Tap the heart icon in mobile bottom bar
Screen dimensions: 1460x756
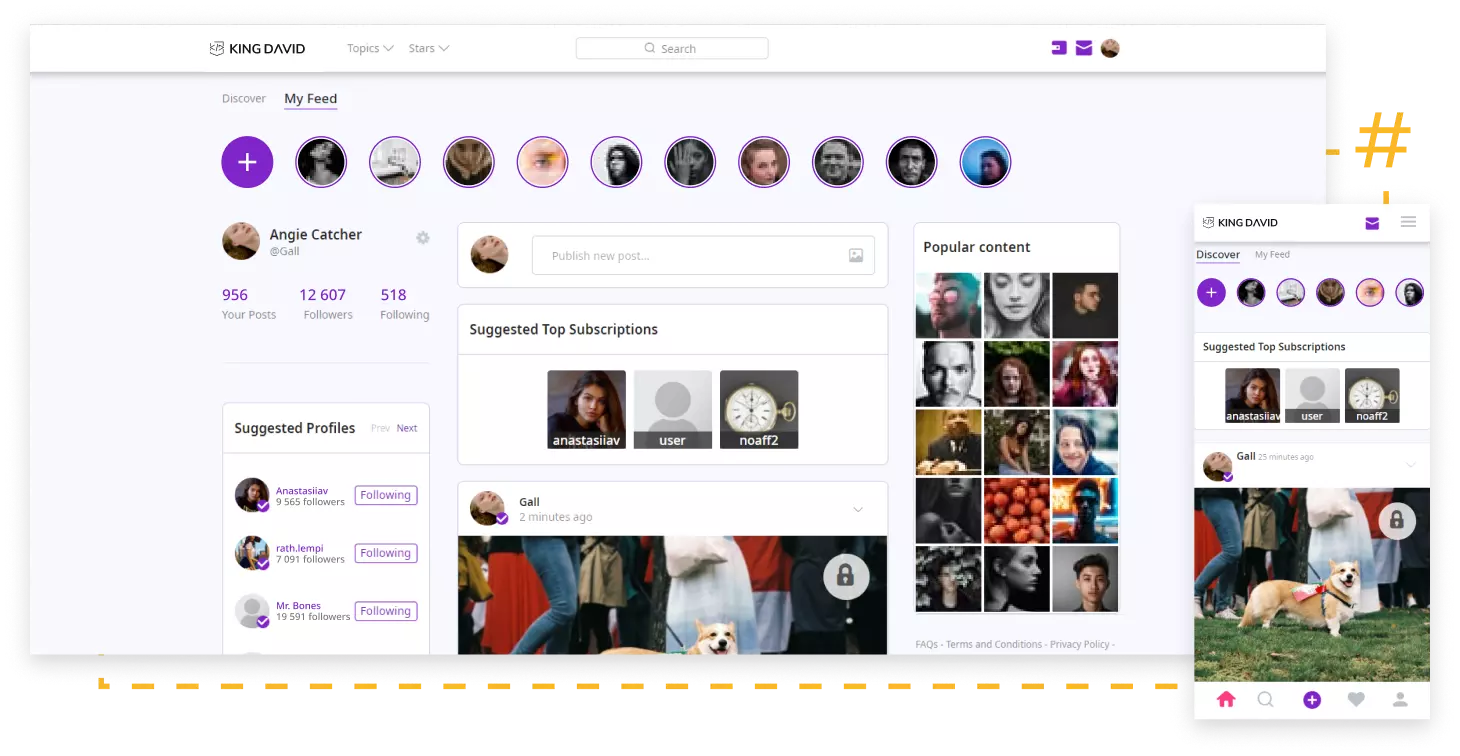pos(1356,700)
